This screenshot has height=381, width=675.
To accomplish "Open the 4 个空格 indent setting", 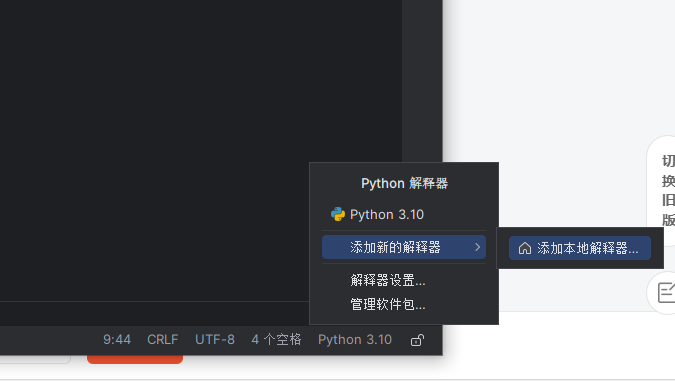I will (x=276, y=340).
